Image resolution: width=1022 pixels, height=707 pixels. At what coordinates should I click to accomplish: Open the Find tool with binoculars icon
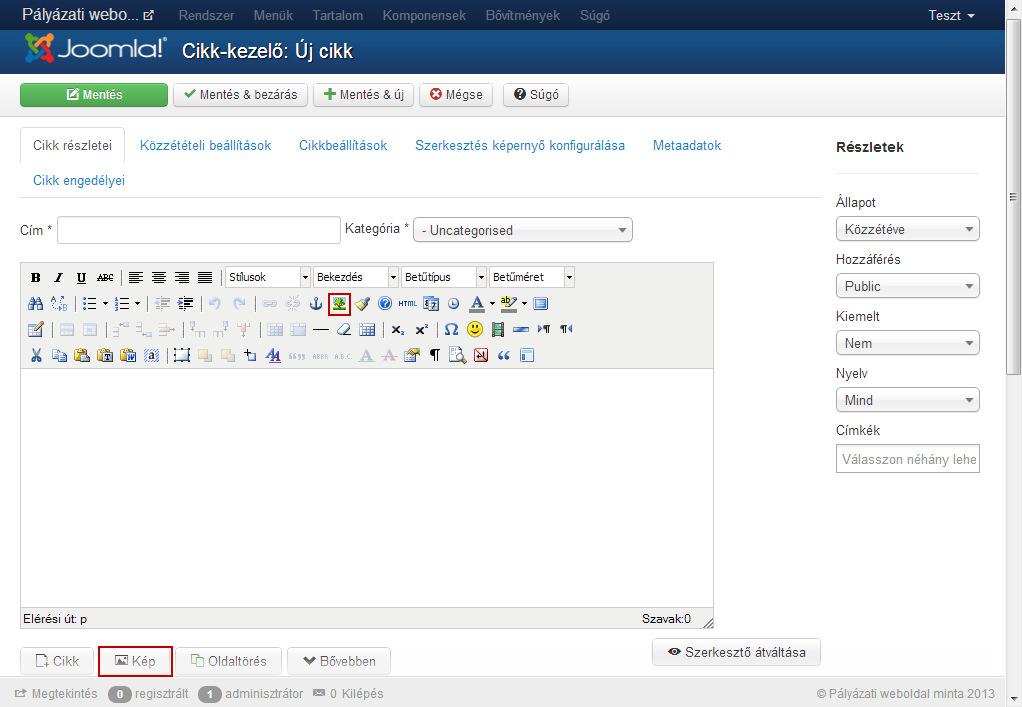(x=36, y=304)
